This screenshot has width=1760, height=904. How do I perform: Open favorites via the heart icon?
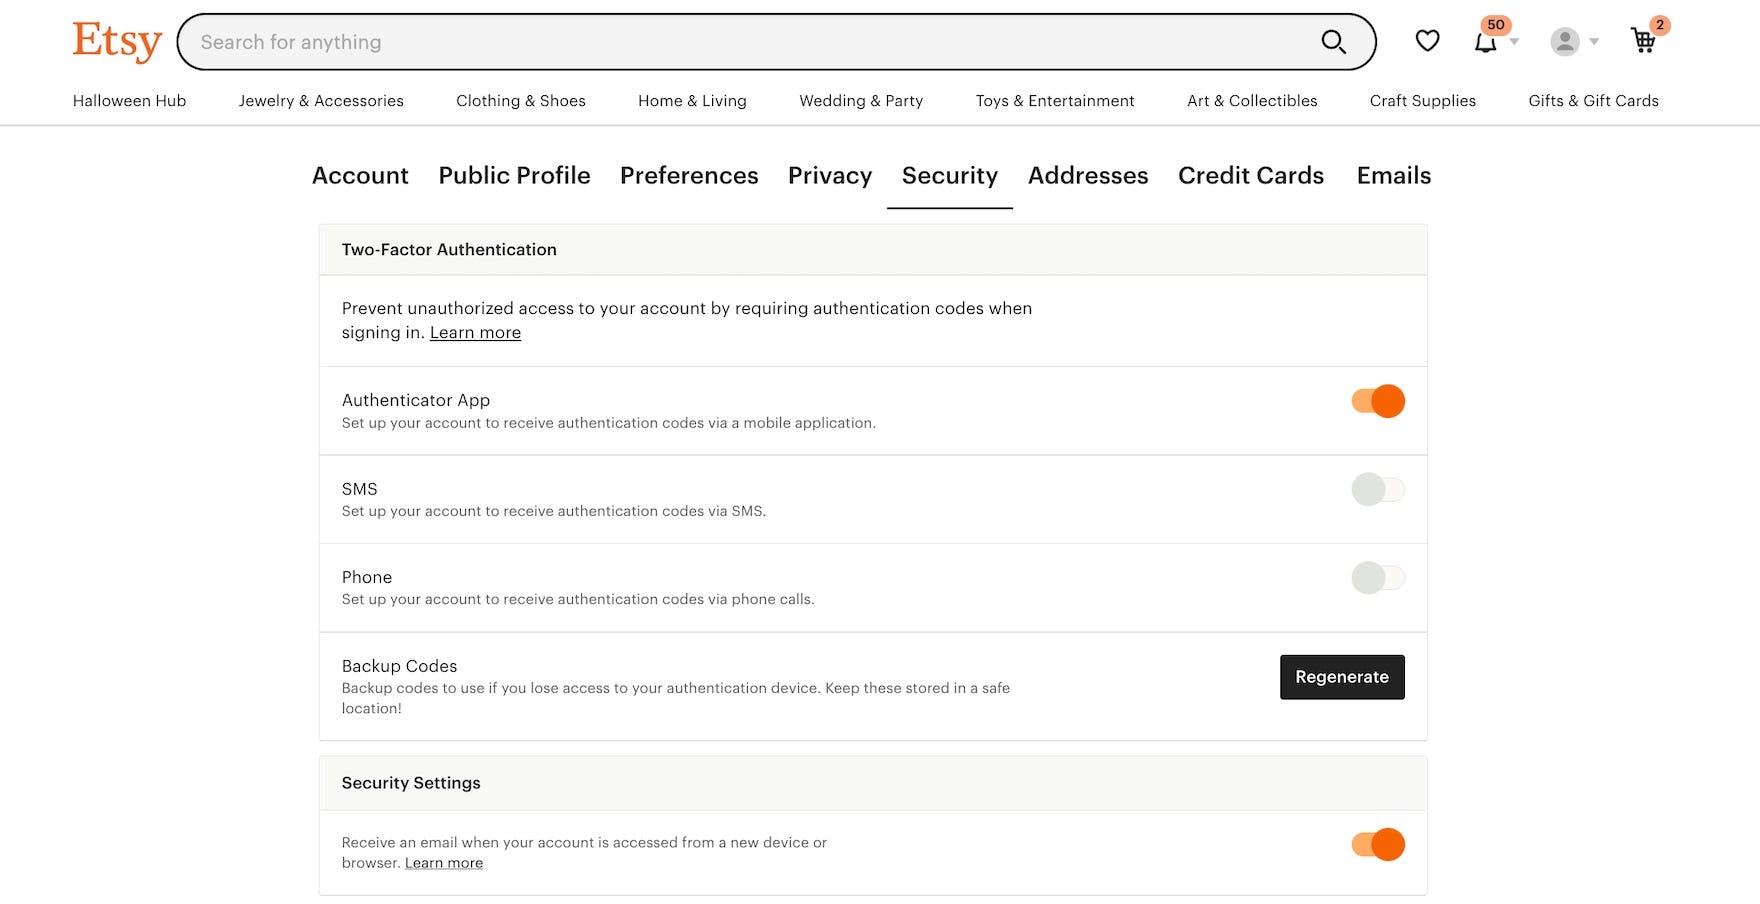click(1427, 40)
